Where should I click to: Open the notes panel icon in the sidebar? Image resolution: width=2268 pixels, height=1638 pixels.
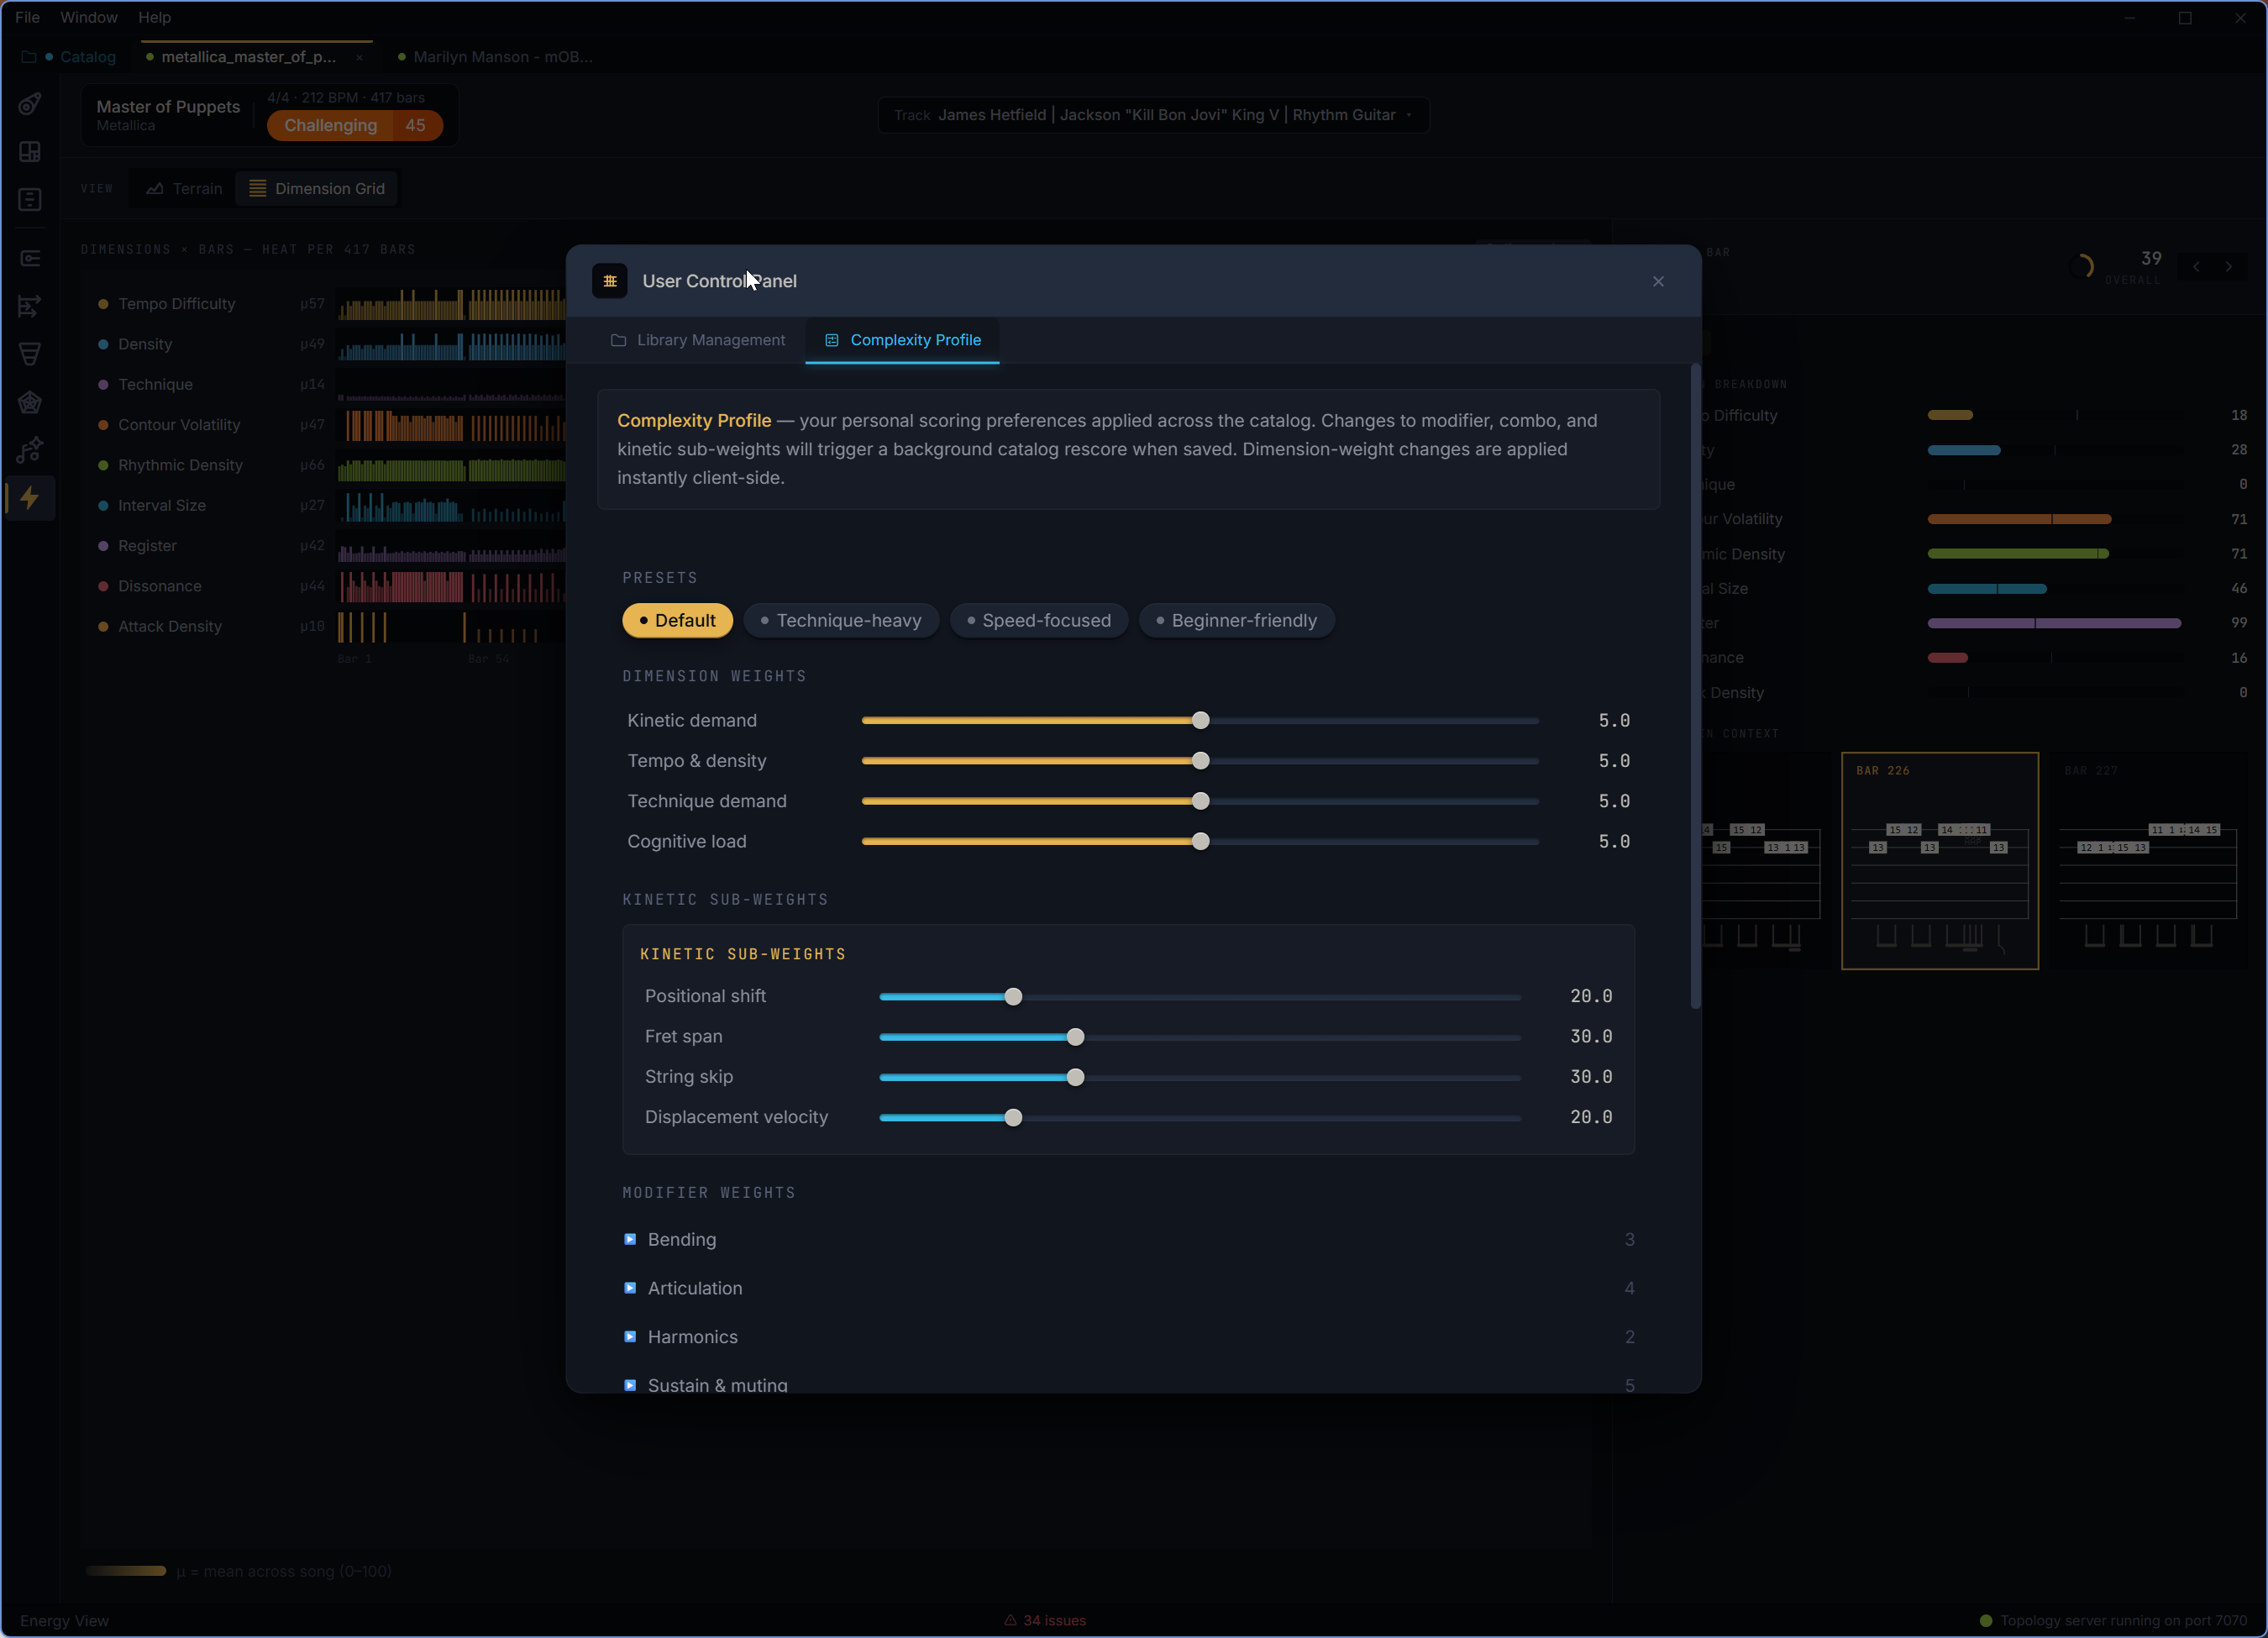[30, 200]
